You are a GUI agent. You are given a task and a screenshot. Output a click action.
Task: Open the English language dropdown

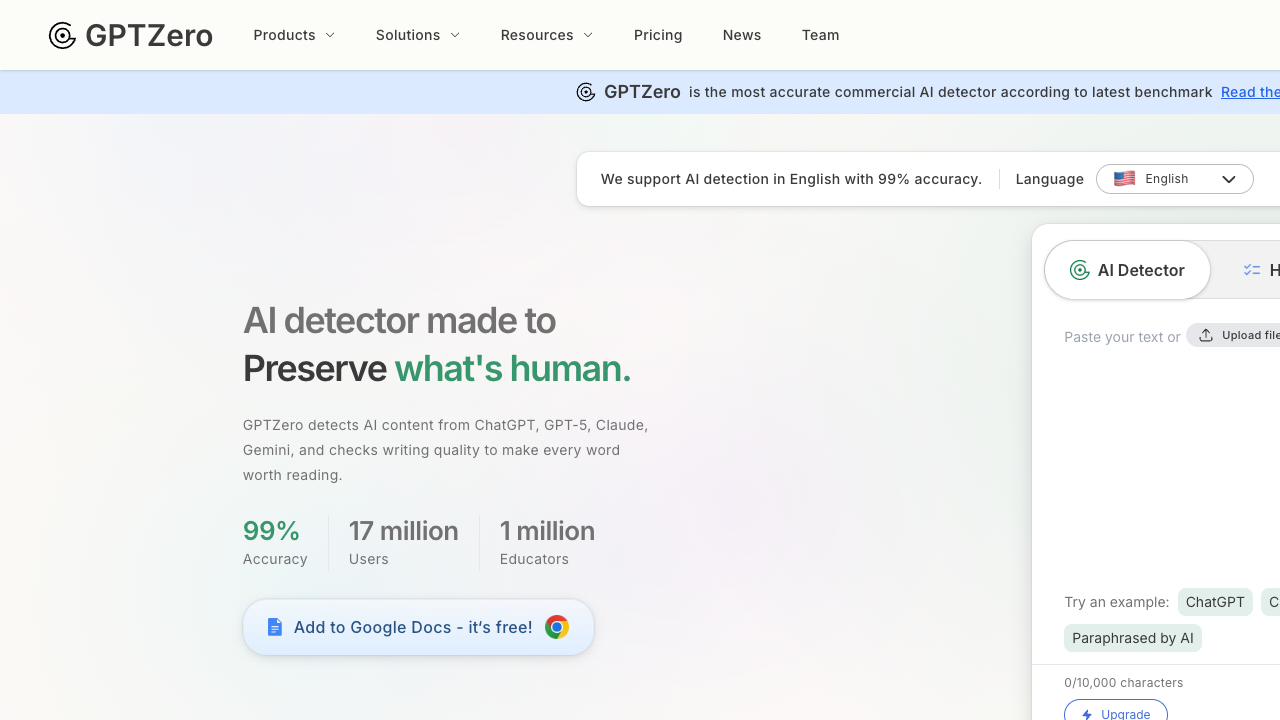(x=1175, y=179)
